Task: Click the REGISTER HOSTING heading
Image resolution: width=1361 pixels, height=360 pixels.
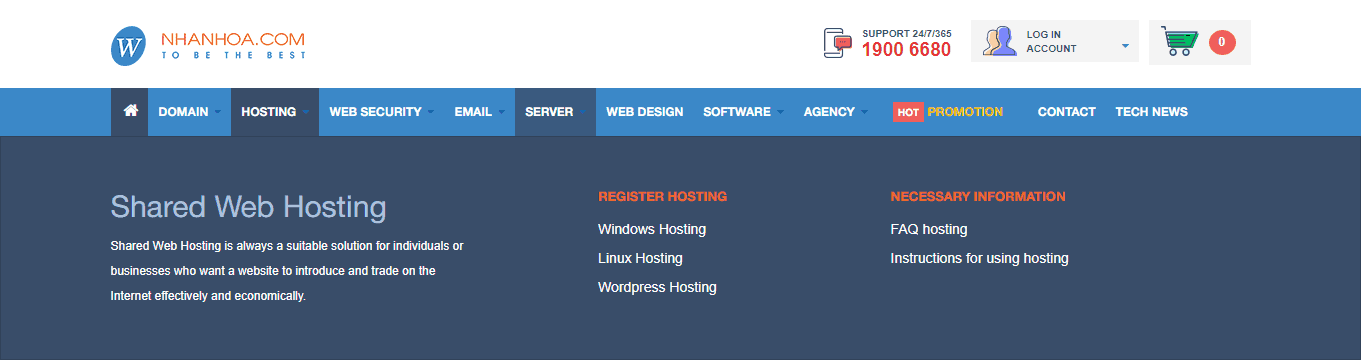Action: [x=662, y=196]
